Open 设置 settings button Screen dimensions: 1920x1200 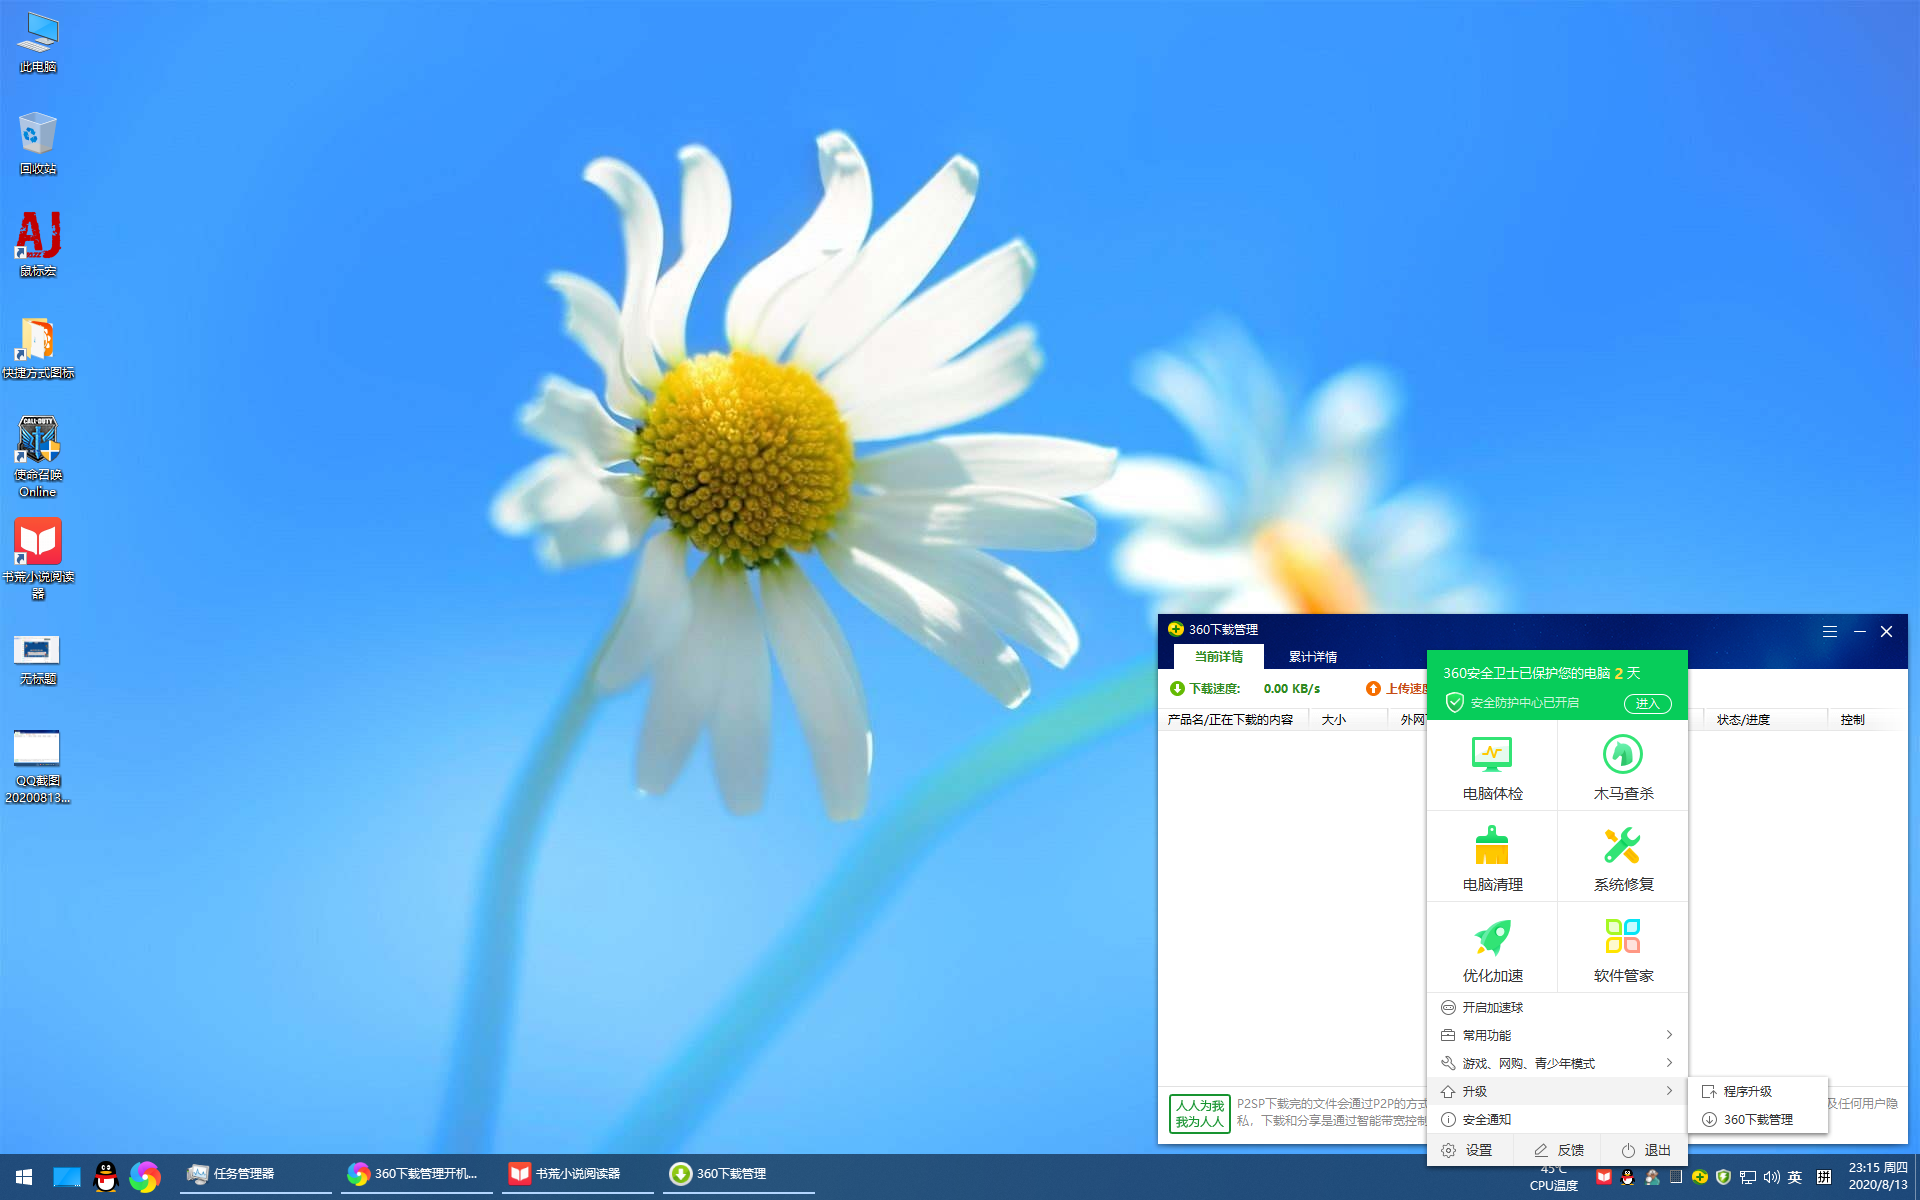point(1468,1150)
